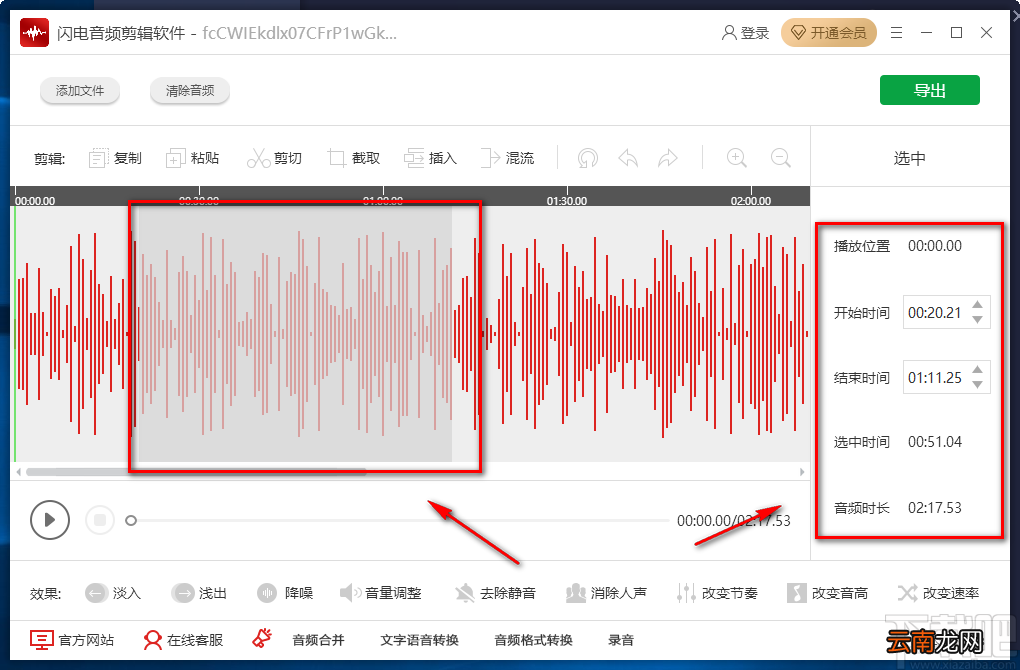Image resolution: width=1020 pixels, height=670 pixels.
Task: Increase 开始时间 with the up arrow
Action: pos(977,304)
